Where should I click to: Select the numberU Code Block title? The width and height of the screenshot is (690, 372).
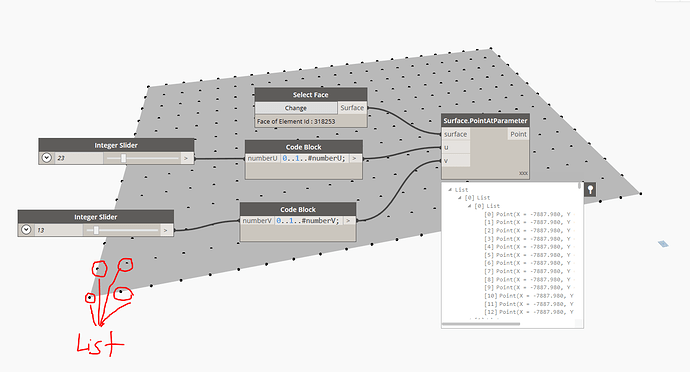click(304, 147)
